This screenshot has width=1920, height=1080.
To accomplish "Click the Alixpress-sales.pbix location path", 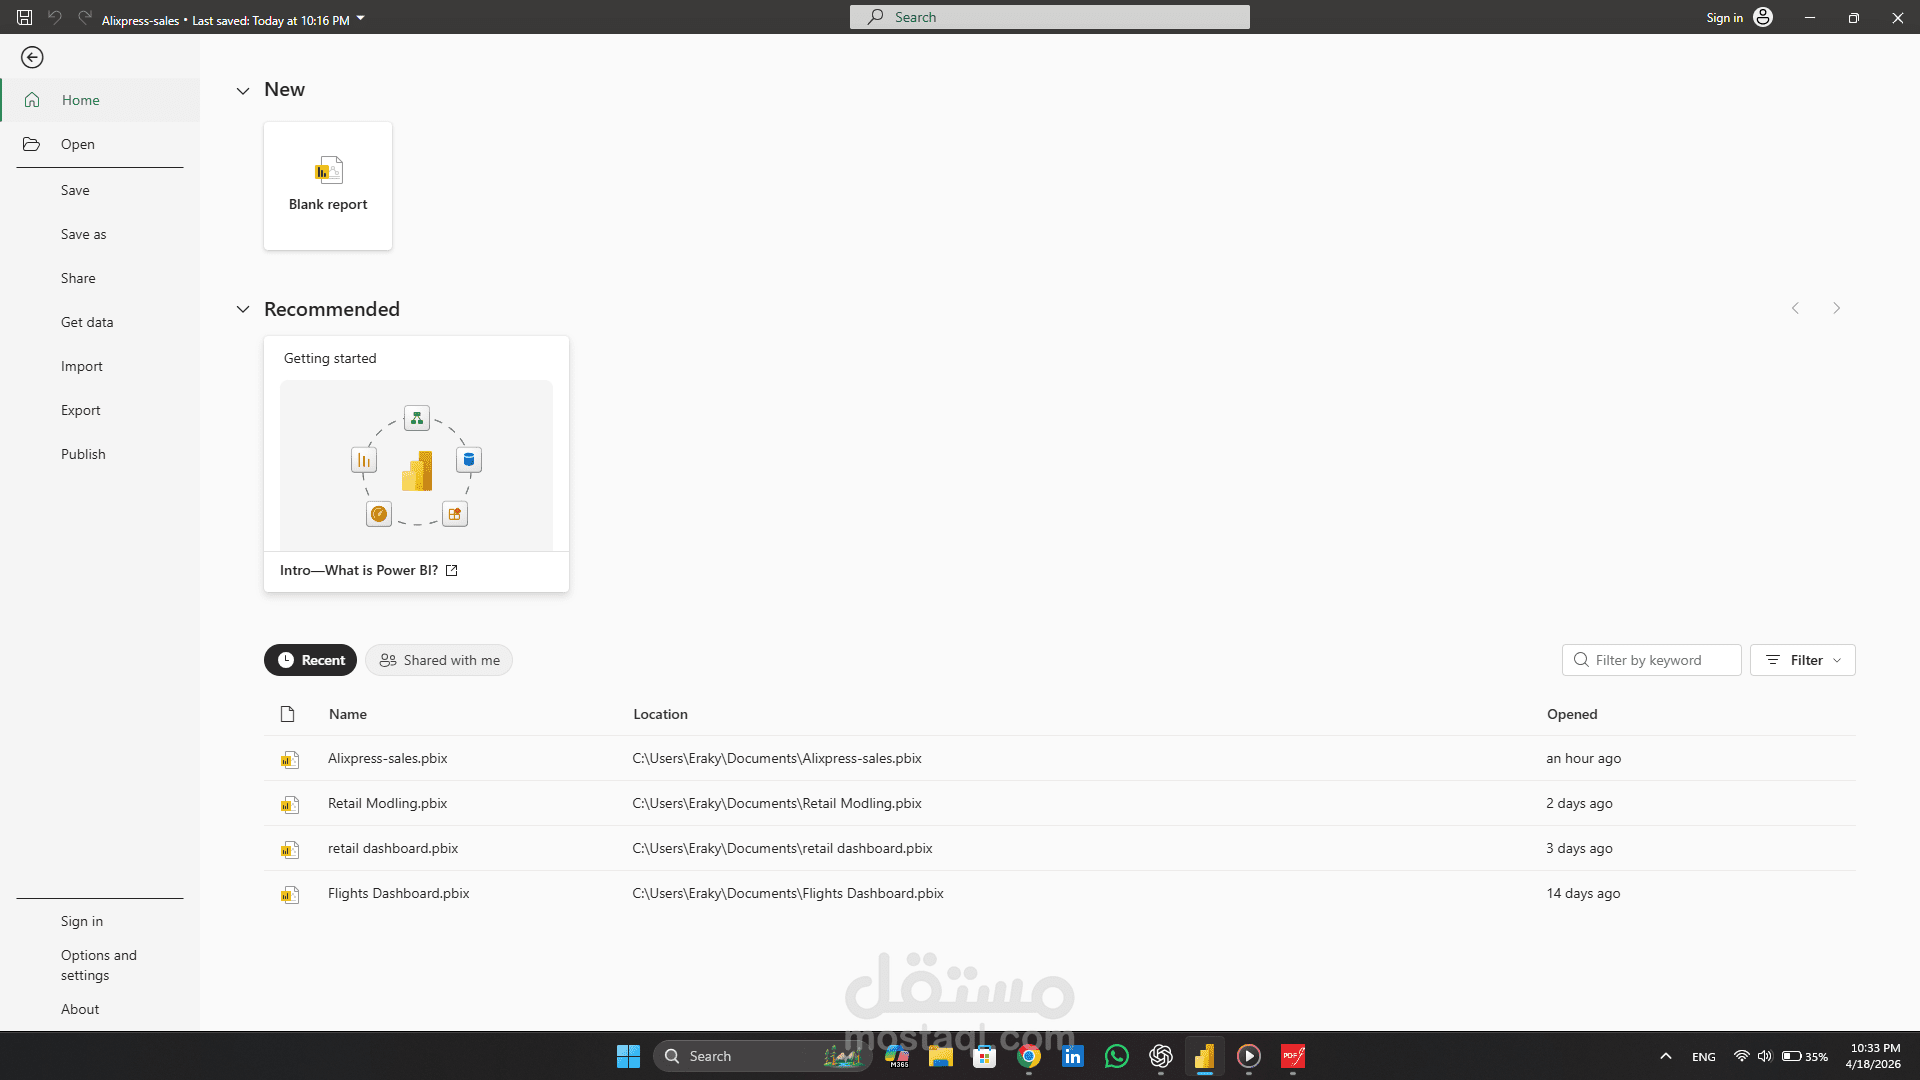I will tap(777, 758).
